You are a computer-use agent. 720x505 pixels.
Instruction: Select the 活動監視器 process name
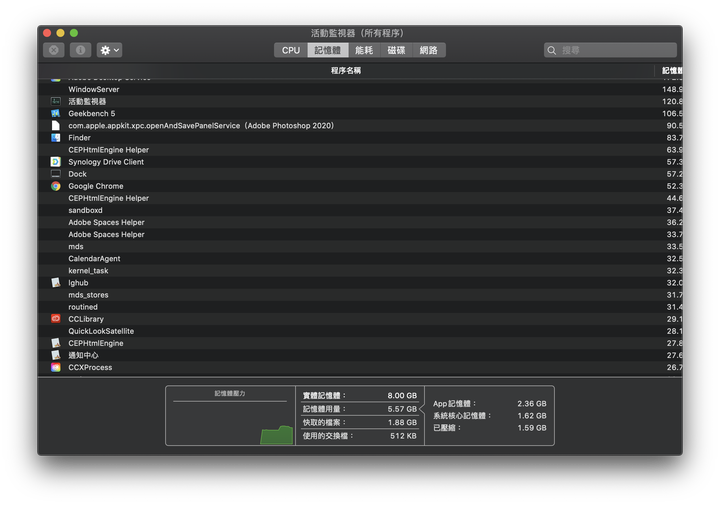(x=87, y=101)
